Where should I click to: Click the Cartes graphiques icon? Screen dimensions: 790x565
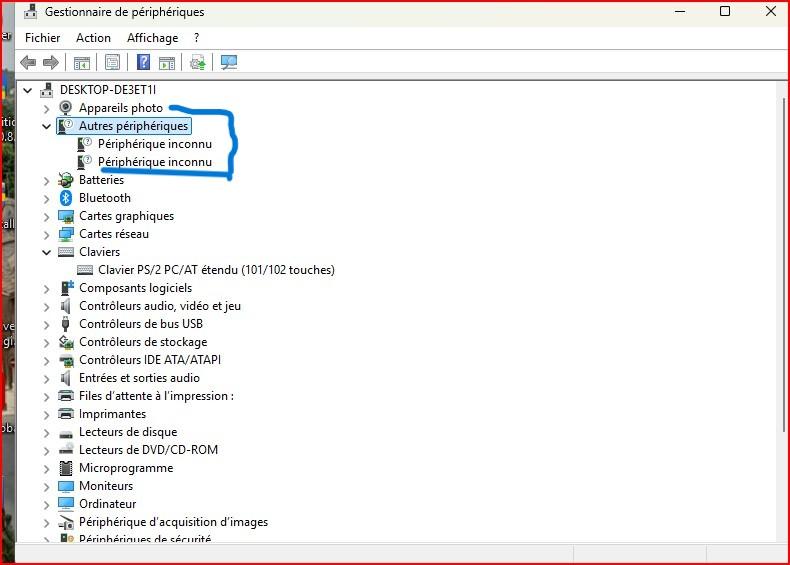click(66, 216)
